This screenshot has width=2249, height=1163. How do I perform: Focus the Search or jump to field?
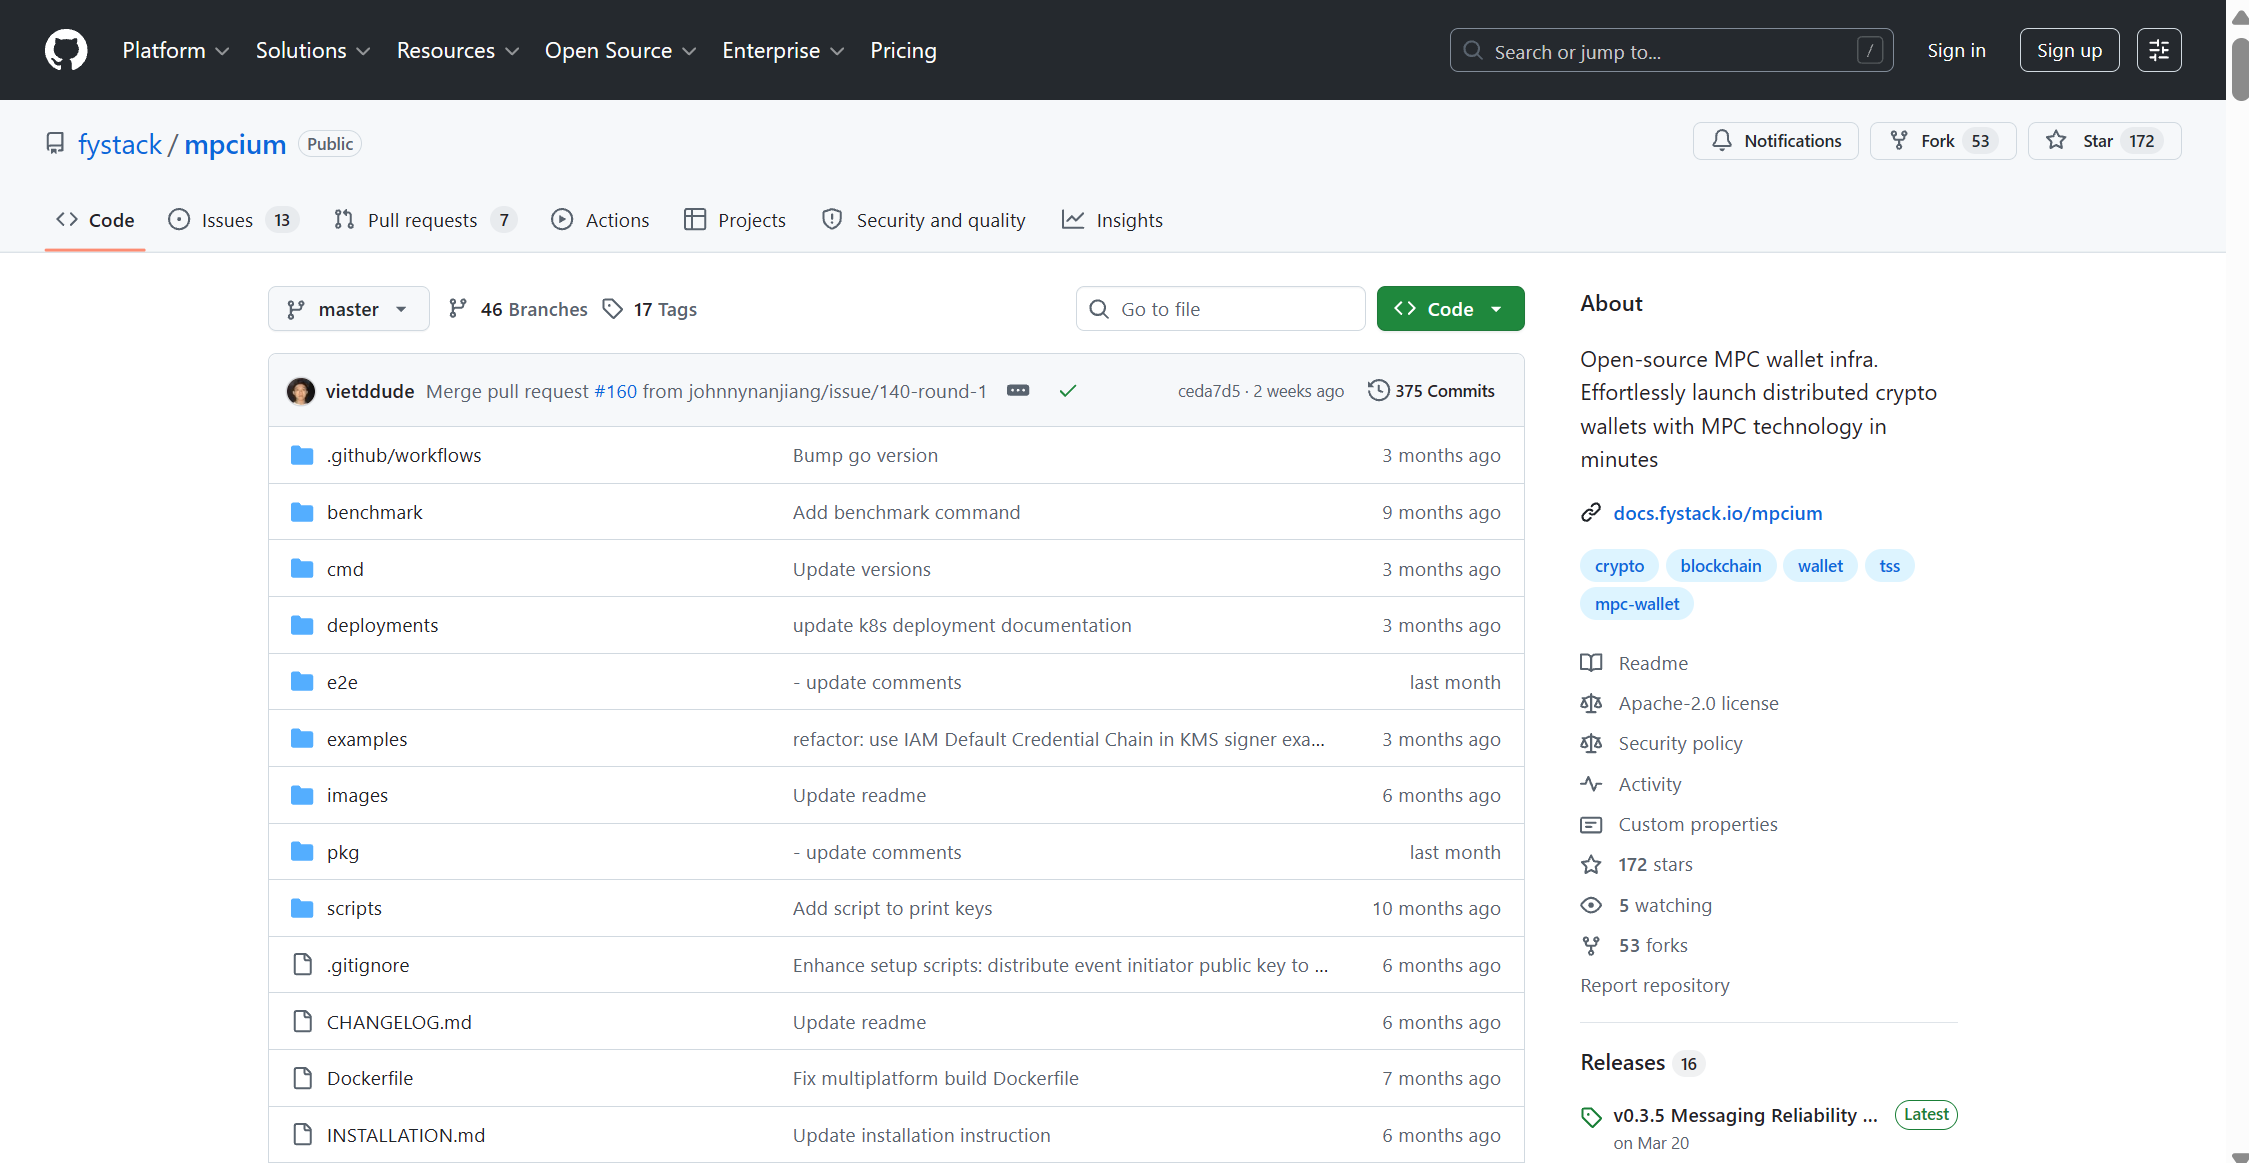(1671, 50)
